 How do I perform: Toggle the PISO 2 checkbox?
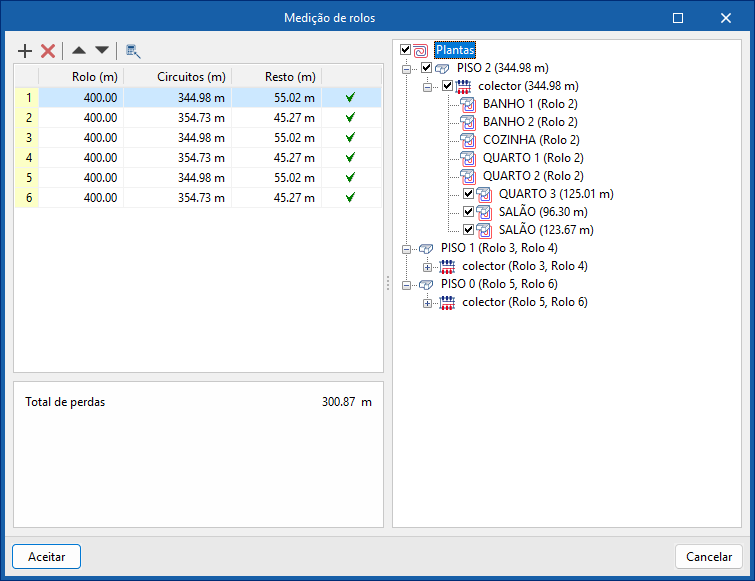tap(427, 68)
